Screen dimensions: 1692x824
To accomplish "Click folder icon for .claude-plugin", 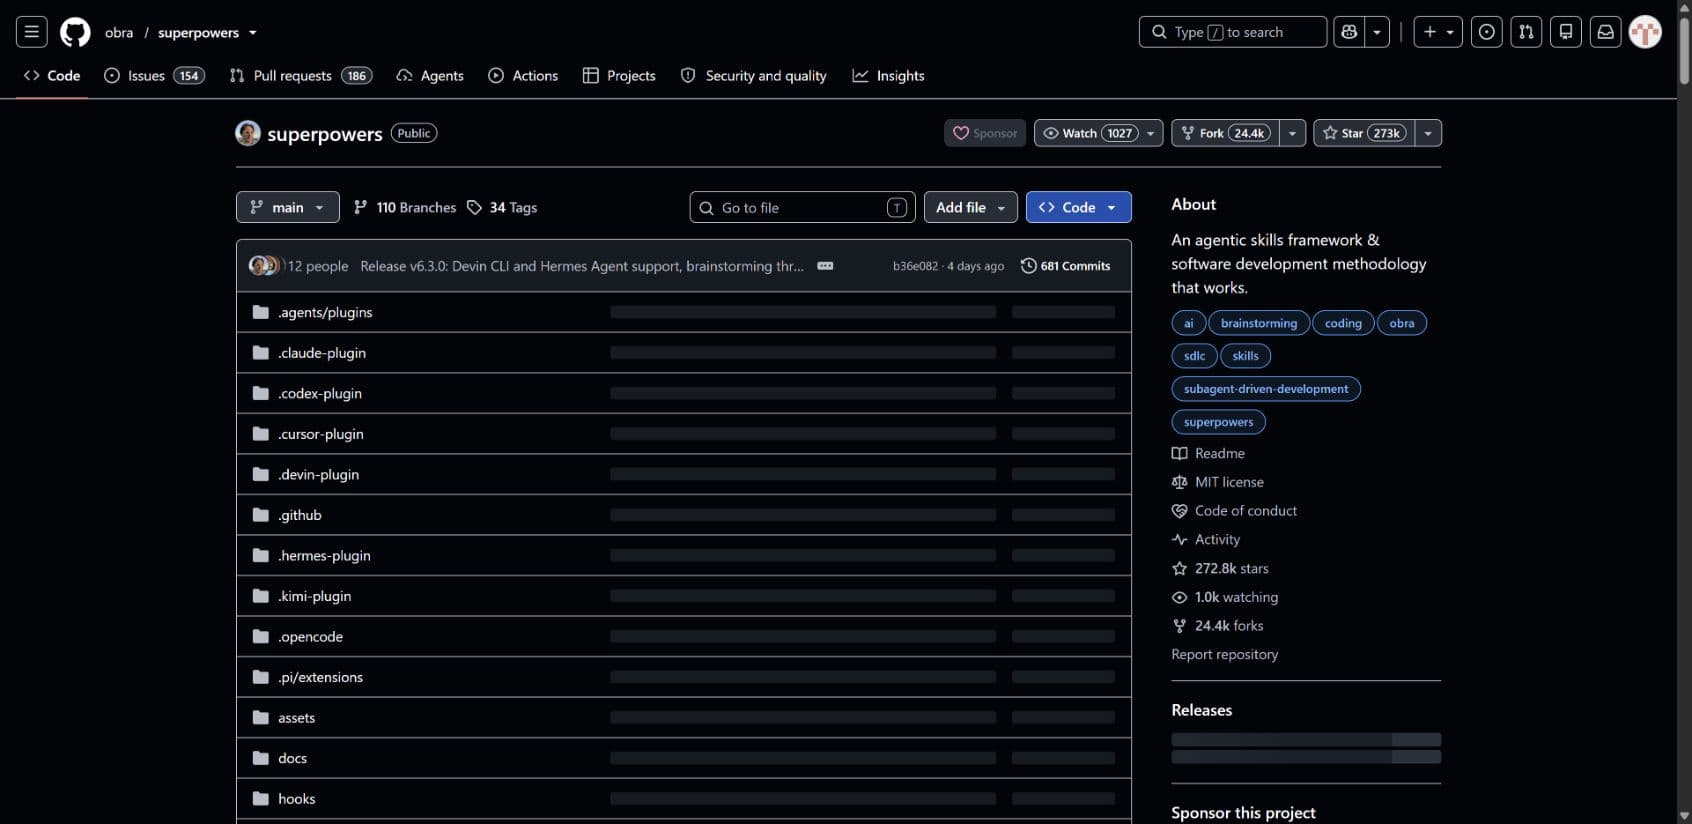I will 261,353.
